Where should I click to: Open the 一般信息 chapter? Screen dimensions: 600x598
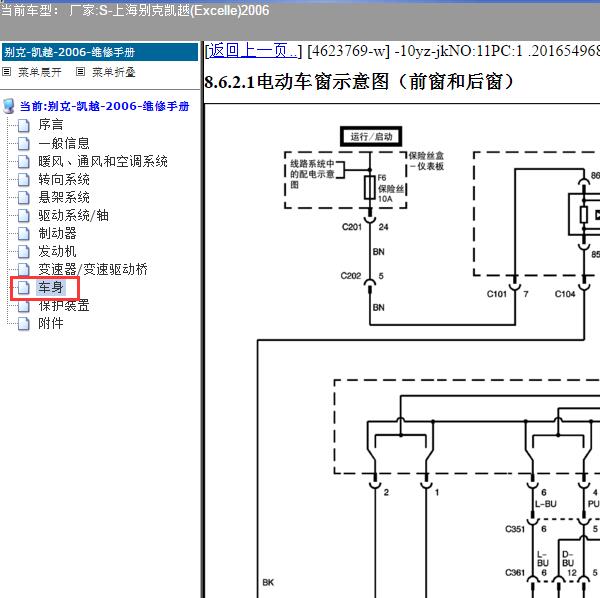[x=64, y=143]
